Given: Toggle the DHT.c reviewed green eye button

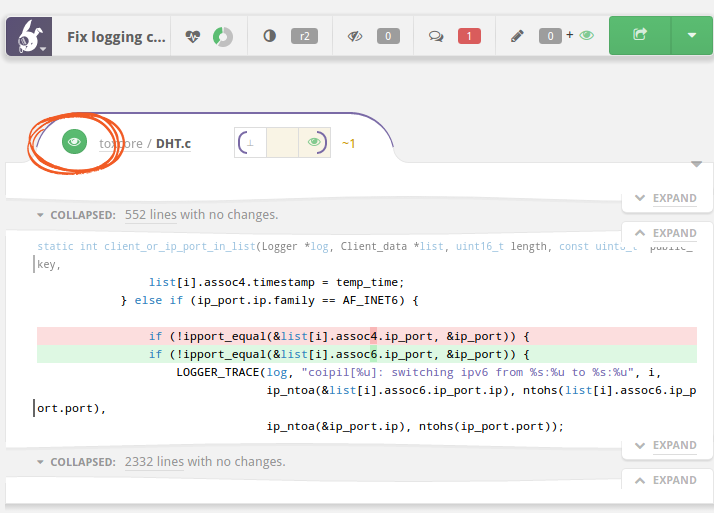Looking at the screenshot, I should pyautogui.click(x=74, y=142).
